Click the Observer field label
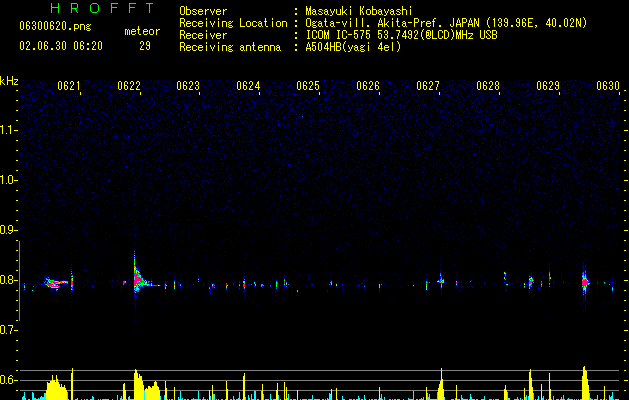The height and width of the screenshot is (400, 629). 203,11
